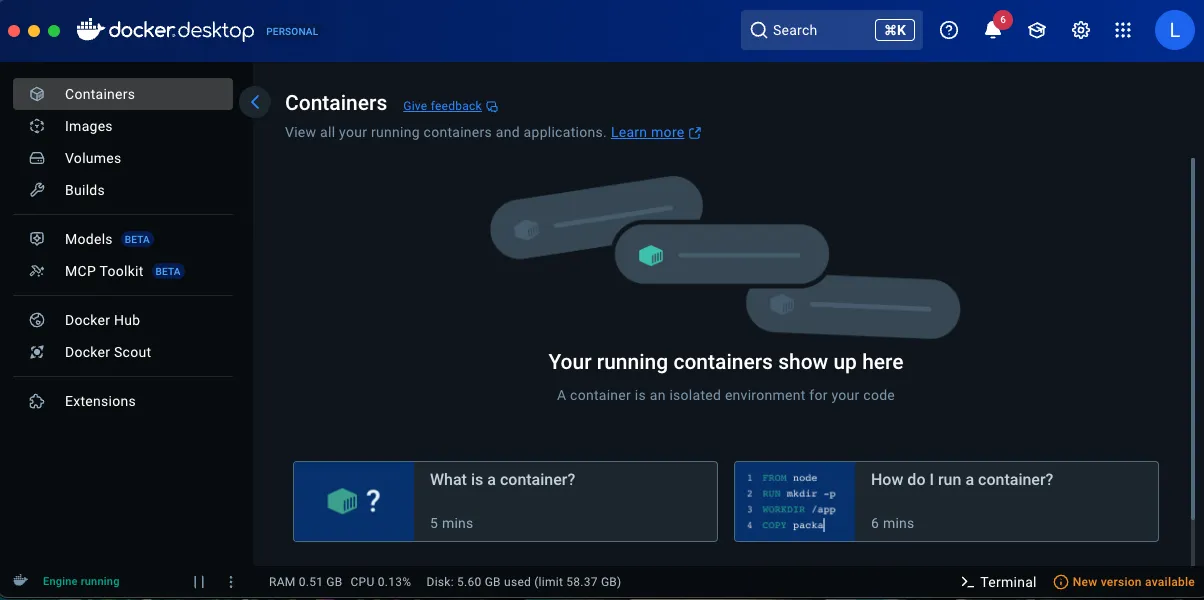Click the Give feedback link
The height and width of the screenshot is (600, 1204).
pyautogui.click(x=442, y=106)
